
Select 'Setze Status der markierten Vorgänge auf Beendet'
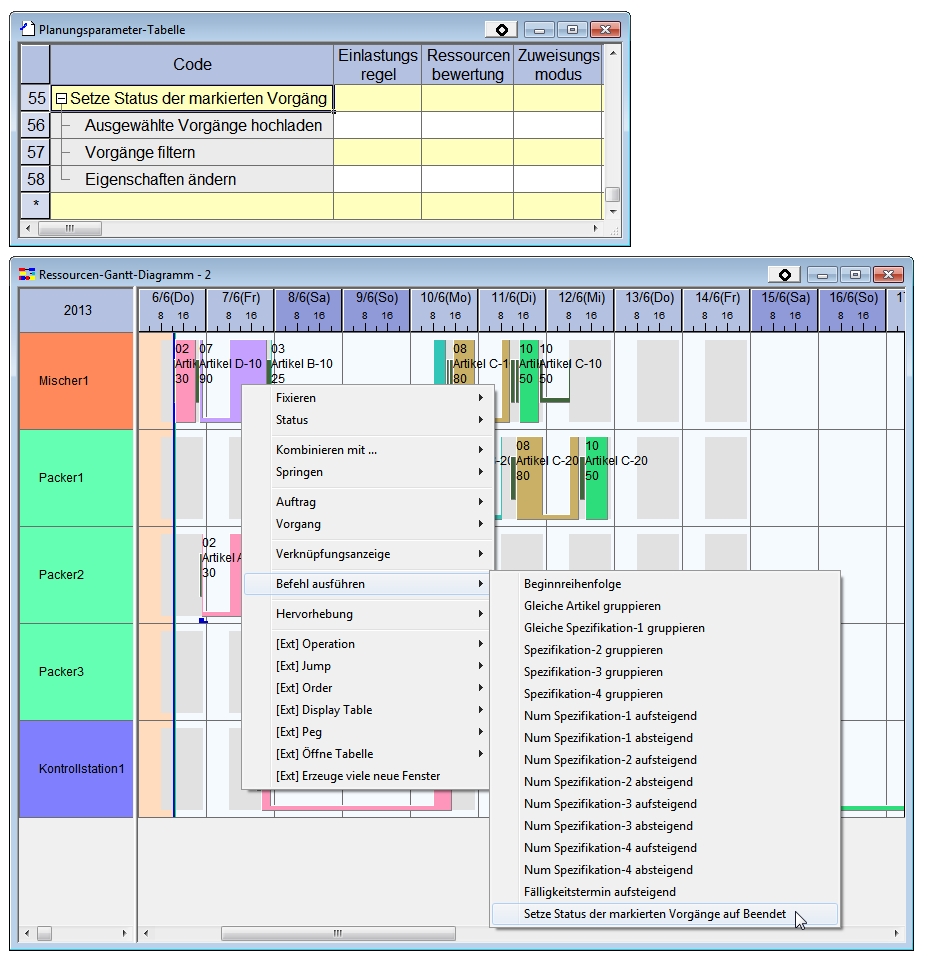pyautogui.click(x=654, y=914)
